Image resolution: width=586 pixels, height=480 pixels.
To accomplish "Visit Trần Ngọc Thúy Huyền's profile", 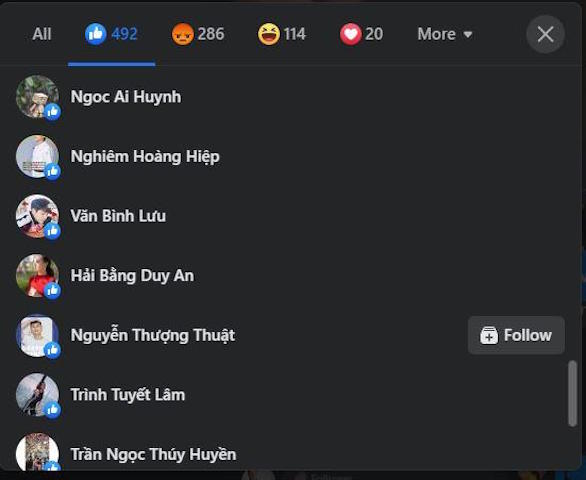I will click(x=153, y=455).
